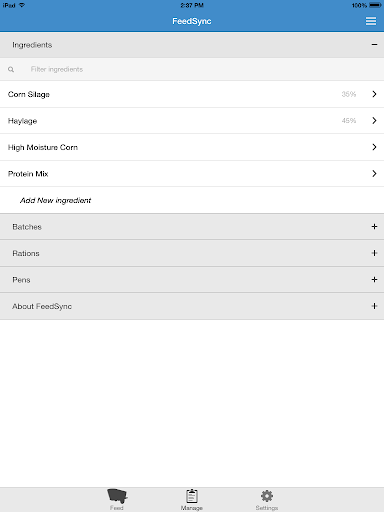Screen dimensions: 384x512
Task: Click Add New ingredient link
Action: [x=55, y=200]
